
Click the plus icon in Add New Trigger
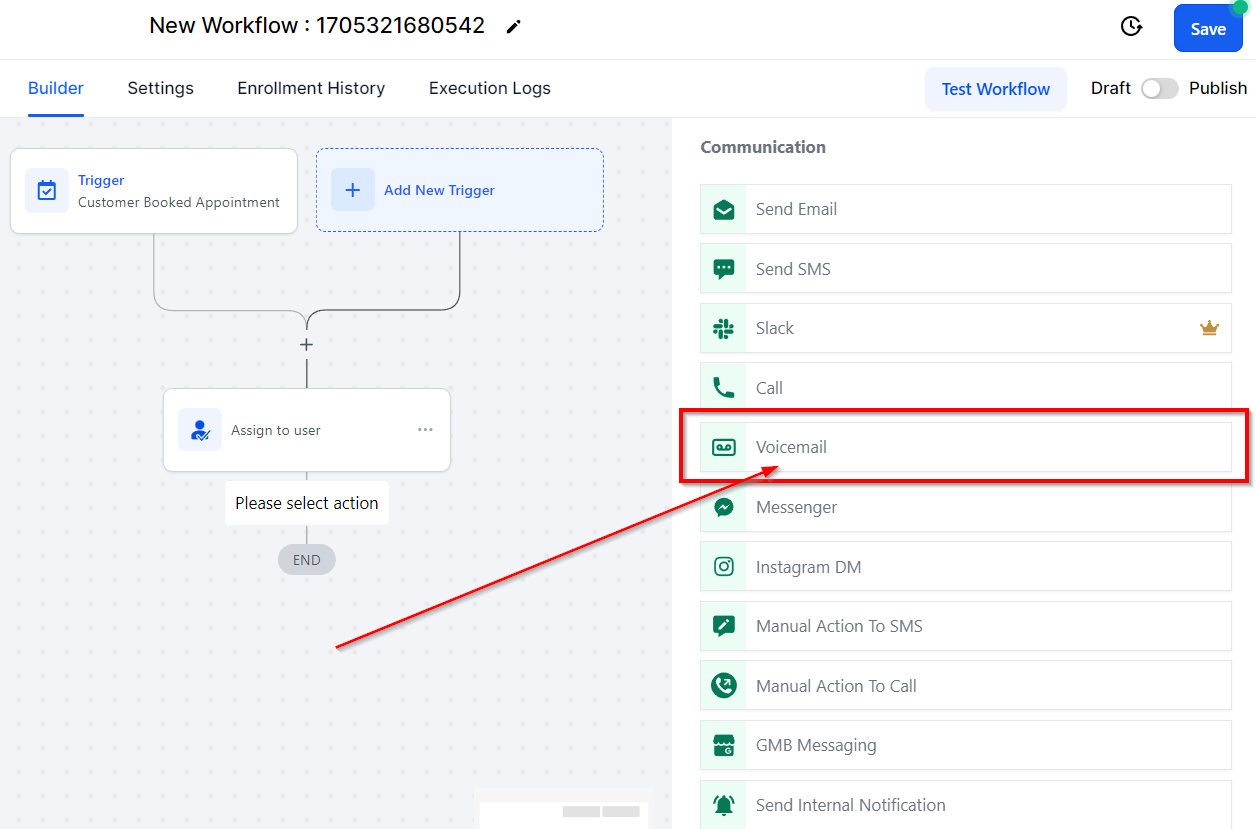[x=353, y=190]
